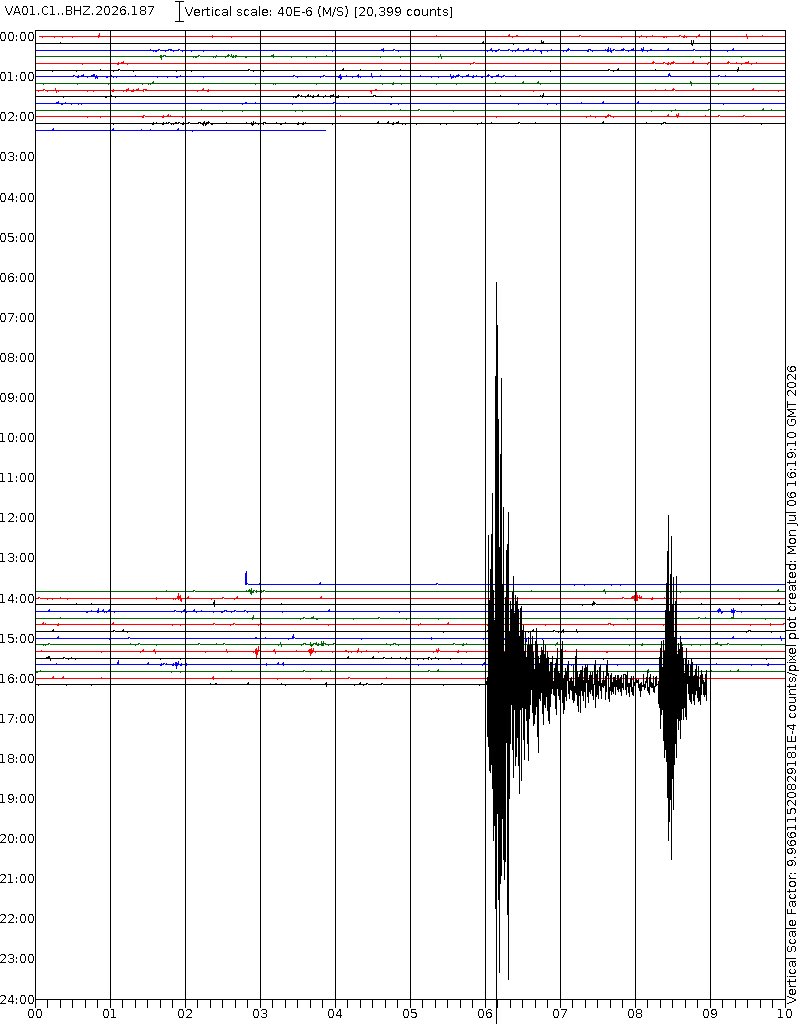The width and height of the screenshot is (800, 1024).
Task: Click minute tick label 07 on bottom axis
Action: [x=560, y=1014]
